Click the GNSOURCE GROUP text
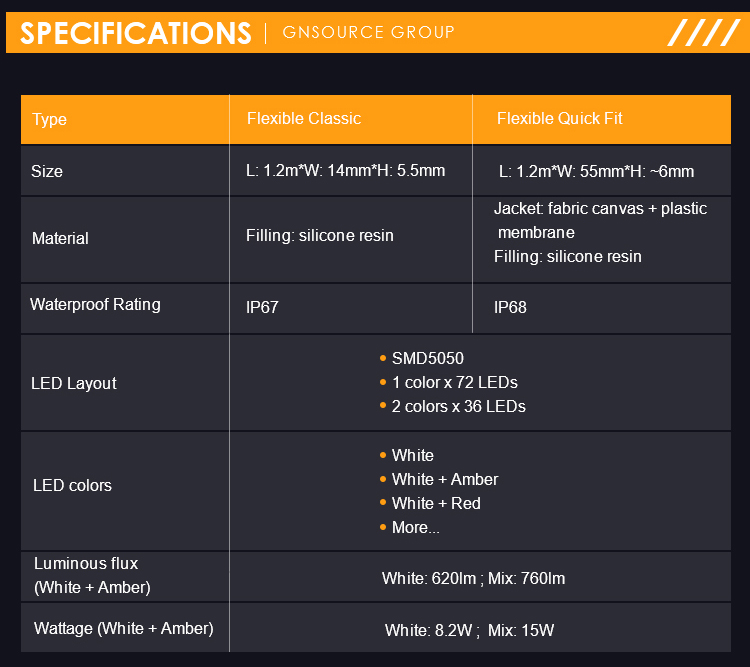 [x=368, y=32]
